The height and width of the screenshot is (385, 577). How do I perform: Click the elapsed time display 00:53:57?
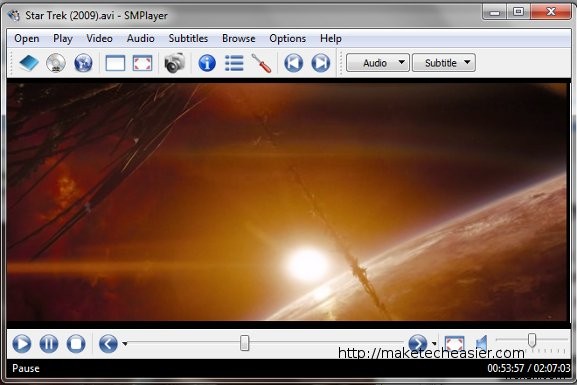click(x=506, y=368)
